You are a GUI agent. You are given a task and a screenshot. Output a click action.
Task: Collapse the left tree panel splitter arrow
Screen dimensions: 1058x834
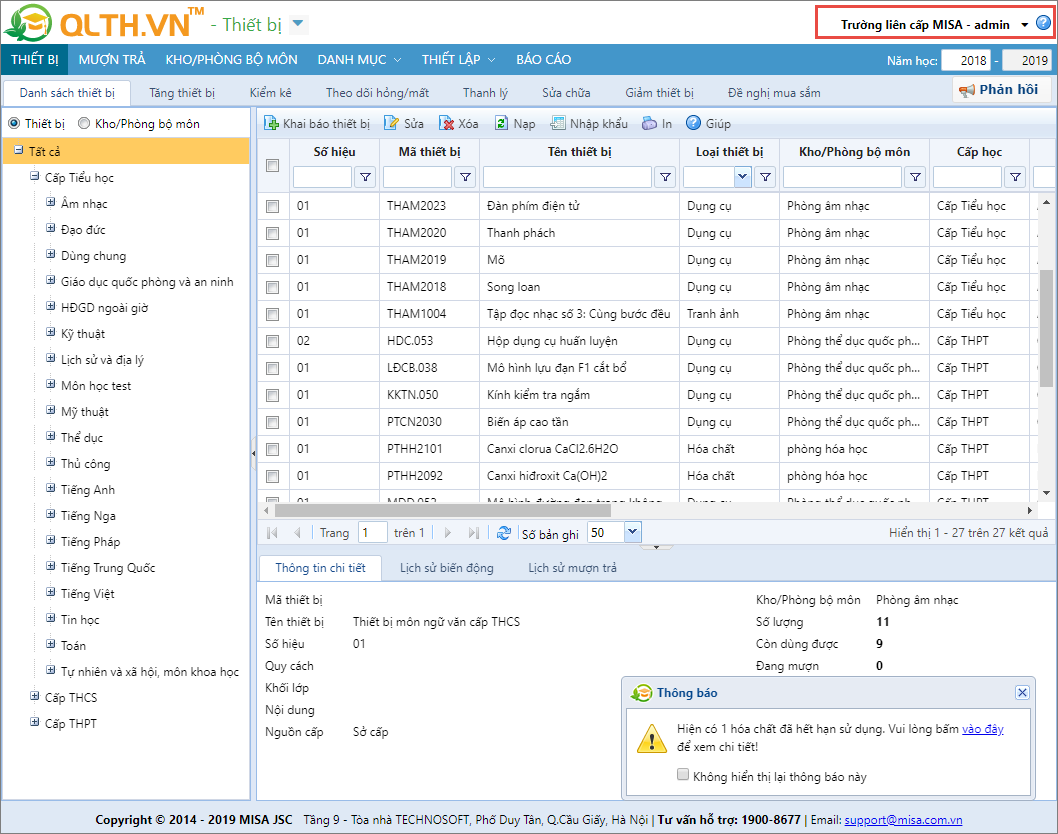[x=253, y=453]
